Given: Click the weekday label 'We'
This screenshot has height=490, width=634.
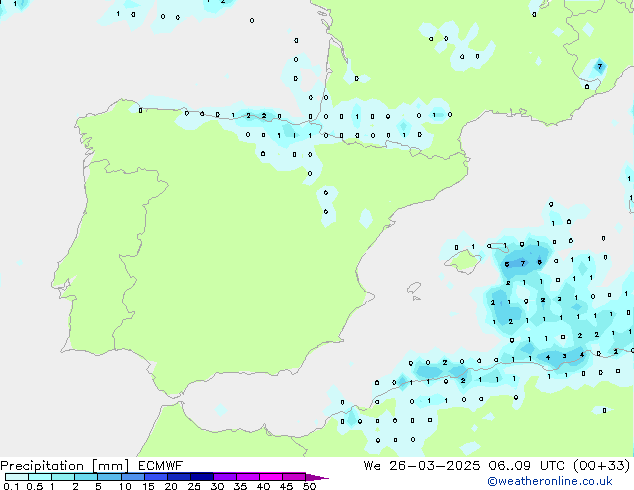Looking at the screenshot, I should coord(372,466).
